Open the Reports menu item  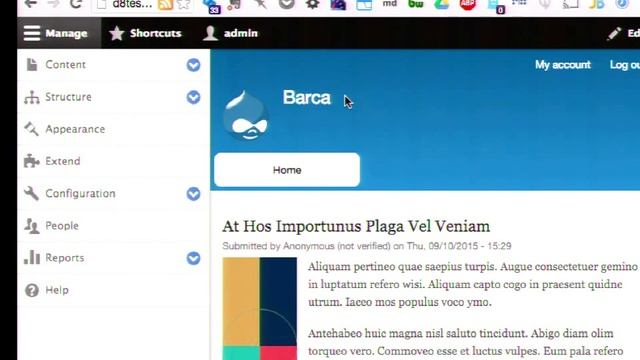pos(64,258)
